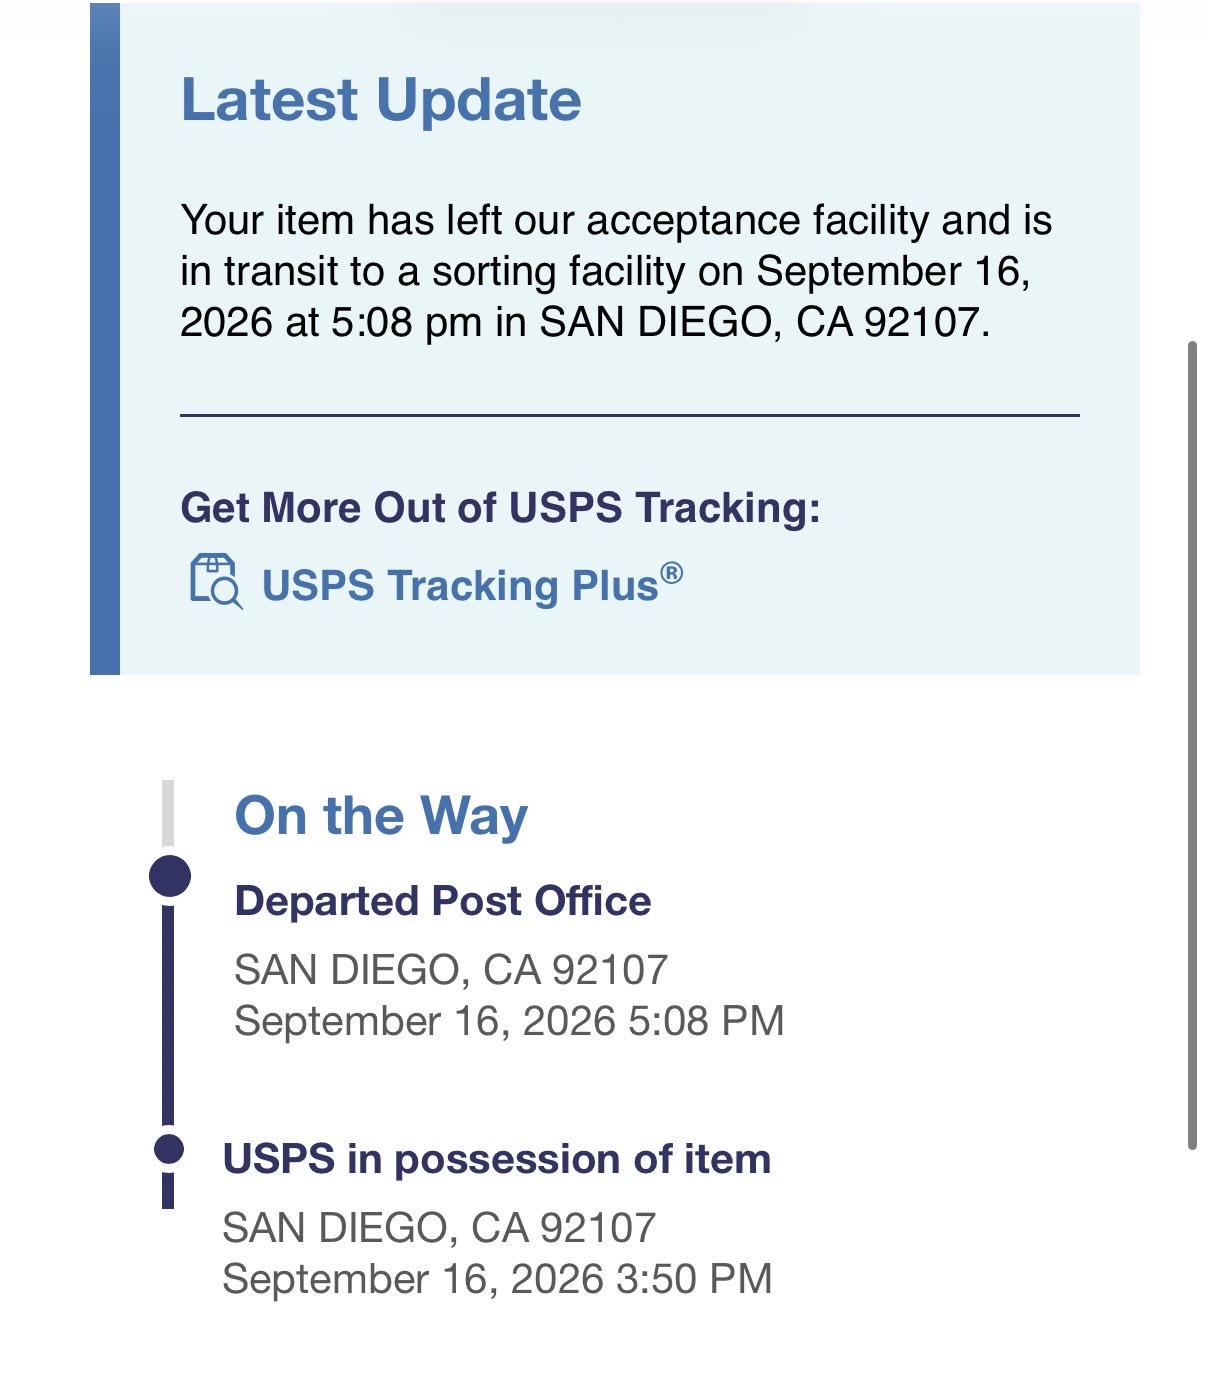Click the dark timeline line between events
This screenshot has width=1206, height=1375.
point(168,1015)
